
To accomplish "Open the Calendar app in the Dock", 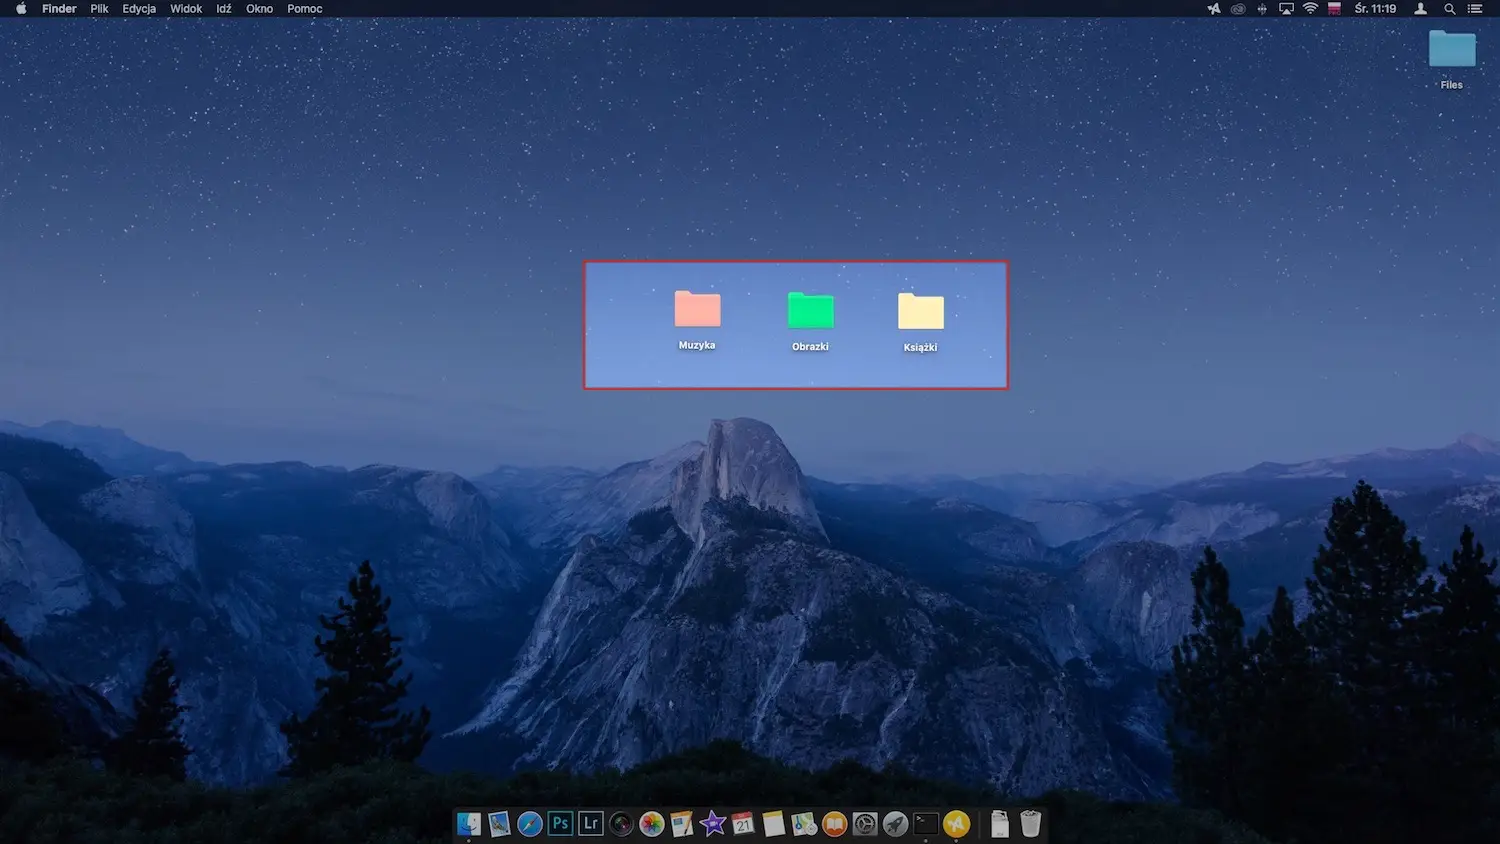I will tap(742, 823).
